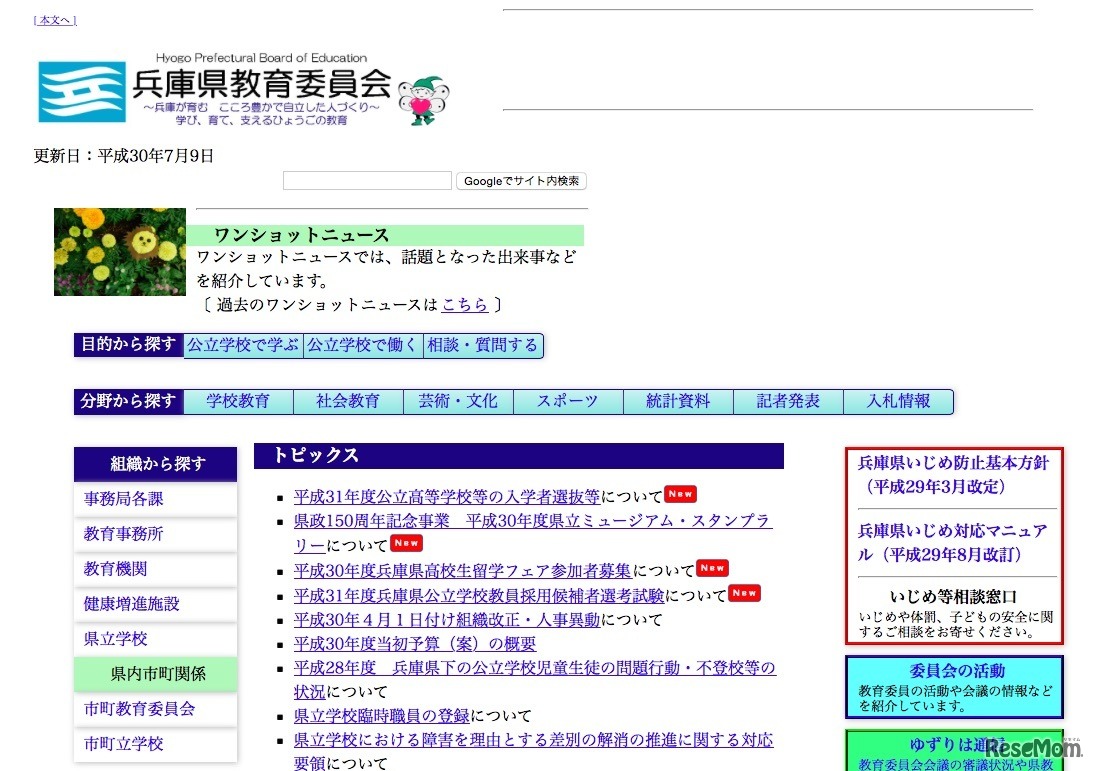Open the 相談・質問する tab

click(x=483, y=345)
